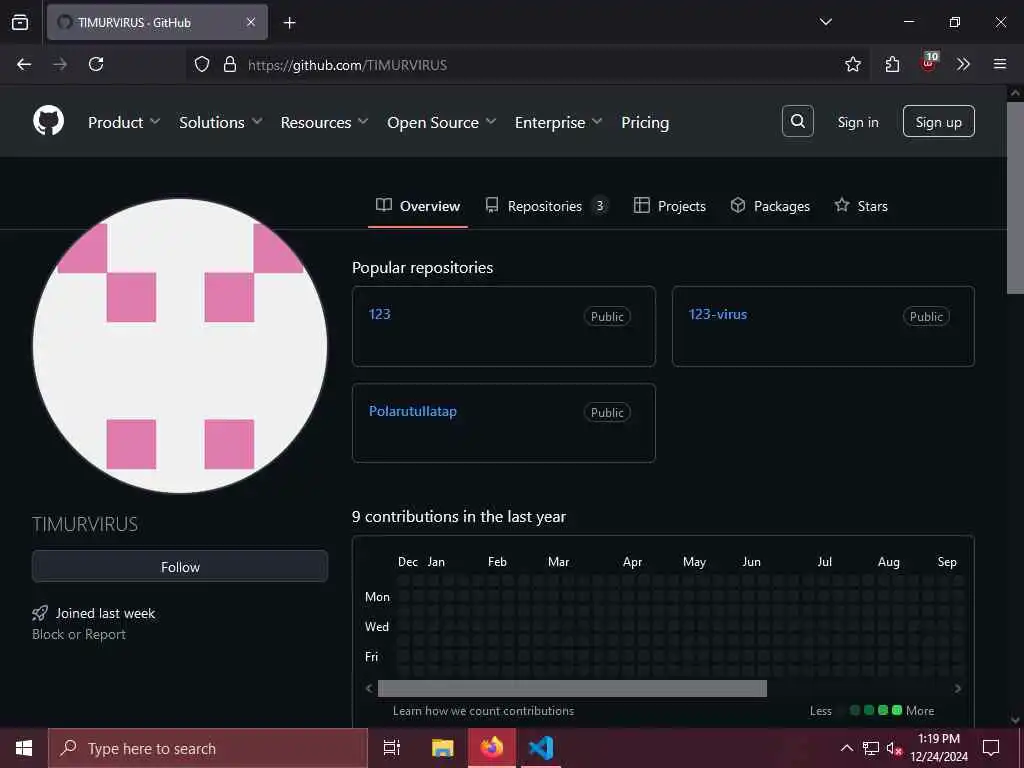Open the GitHub search magnifier button
The width and height of the screenshot is (1024, 768).
click(797, 121)
